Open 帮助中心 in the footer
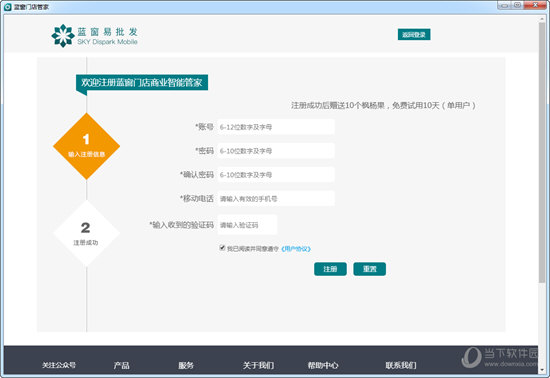The height and width of the screenshot is (378, 550). [323, 365]
